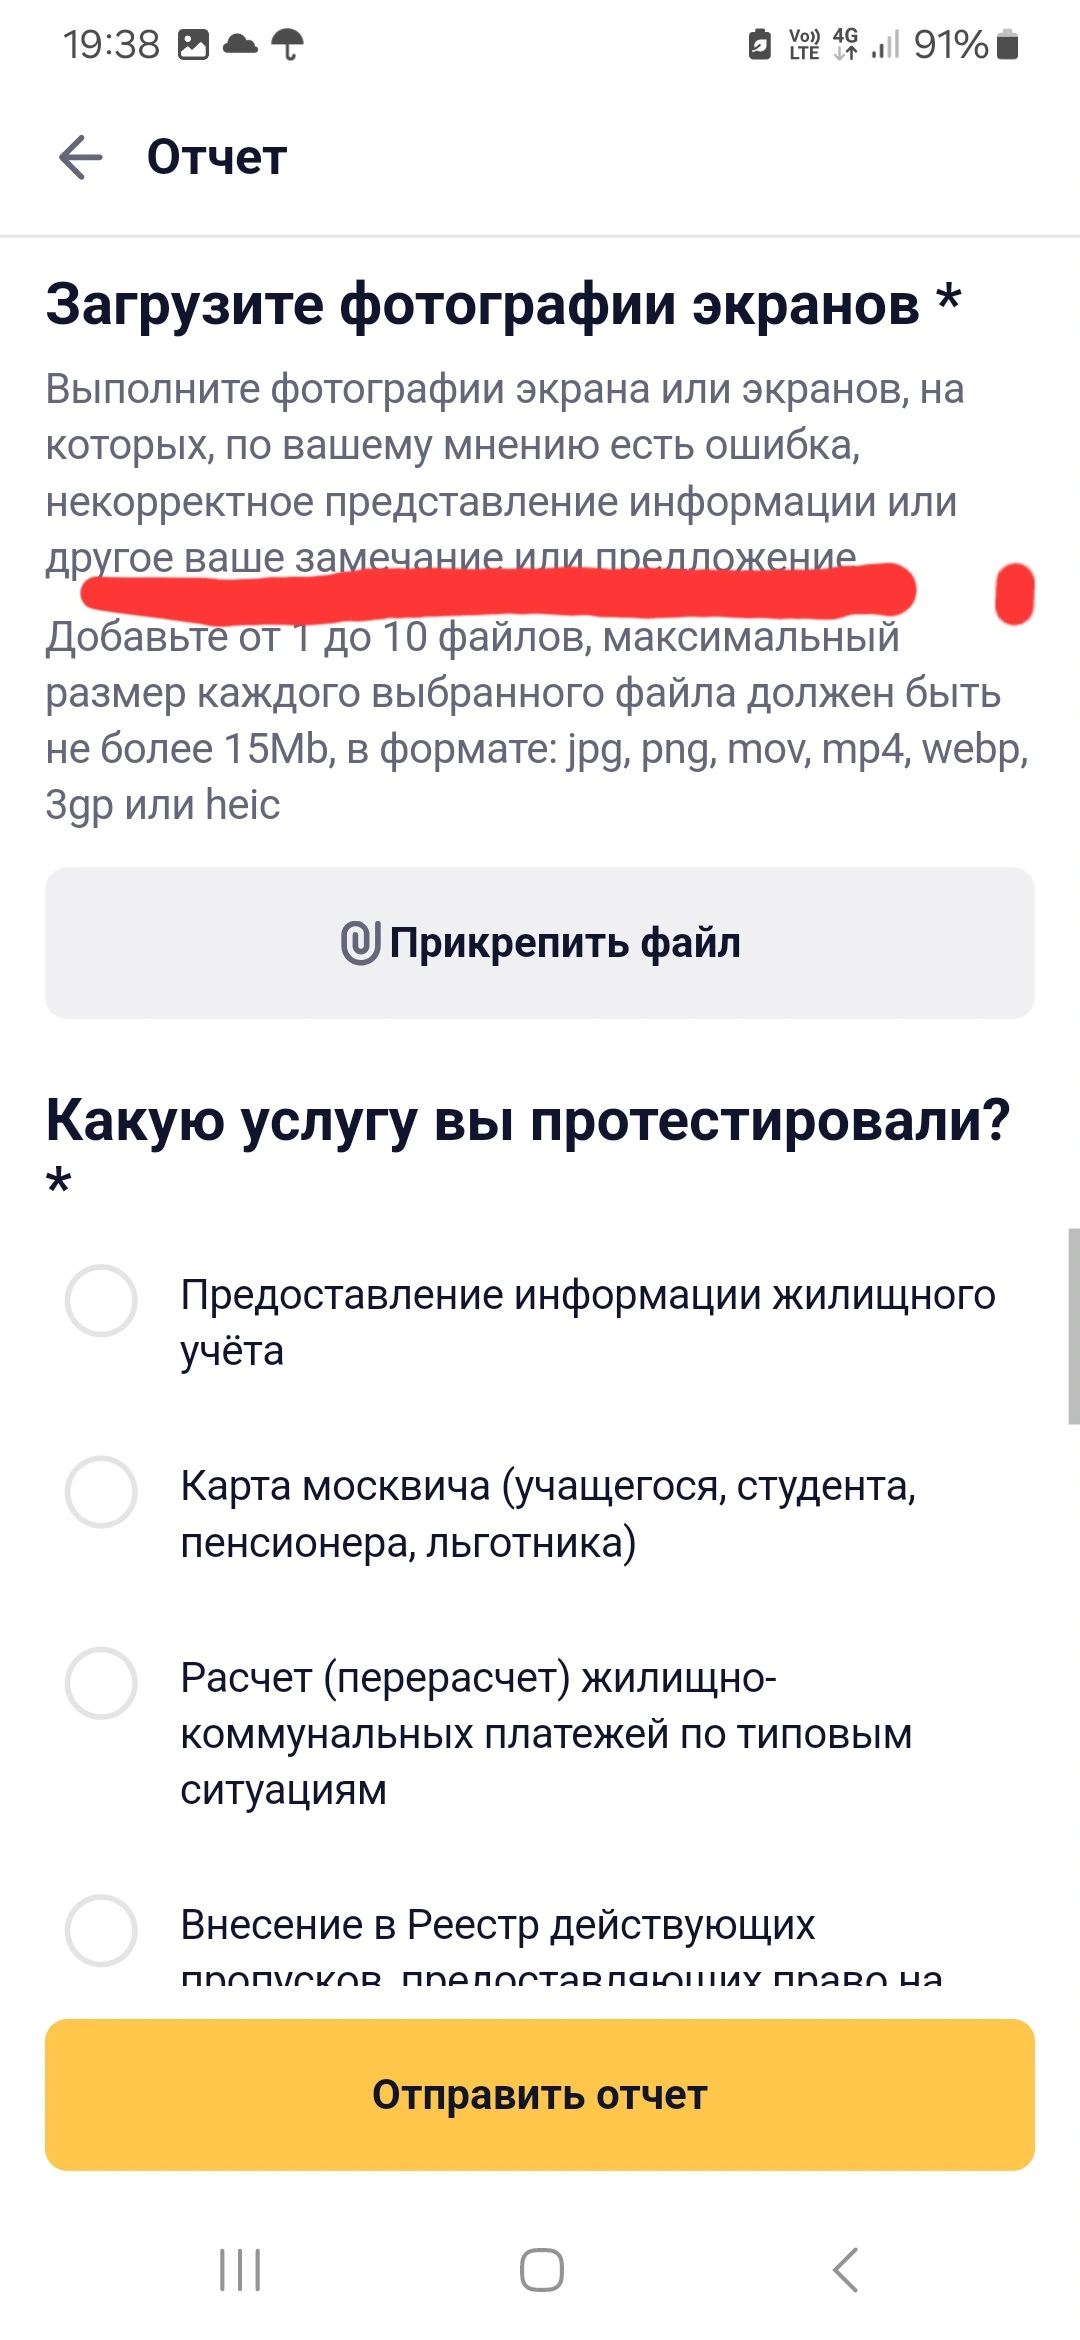
Task: Pick Внесение в Реестр действующих пропусков
Action: pyautogui.click(x=540, y=1940)
